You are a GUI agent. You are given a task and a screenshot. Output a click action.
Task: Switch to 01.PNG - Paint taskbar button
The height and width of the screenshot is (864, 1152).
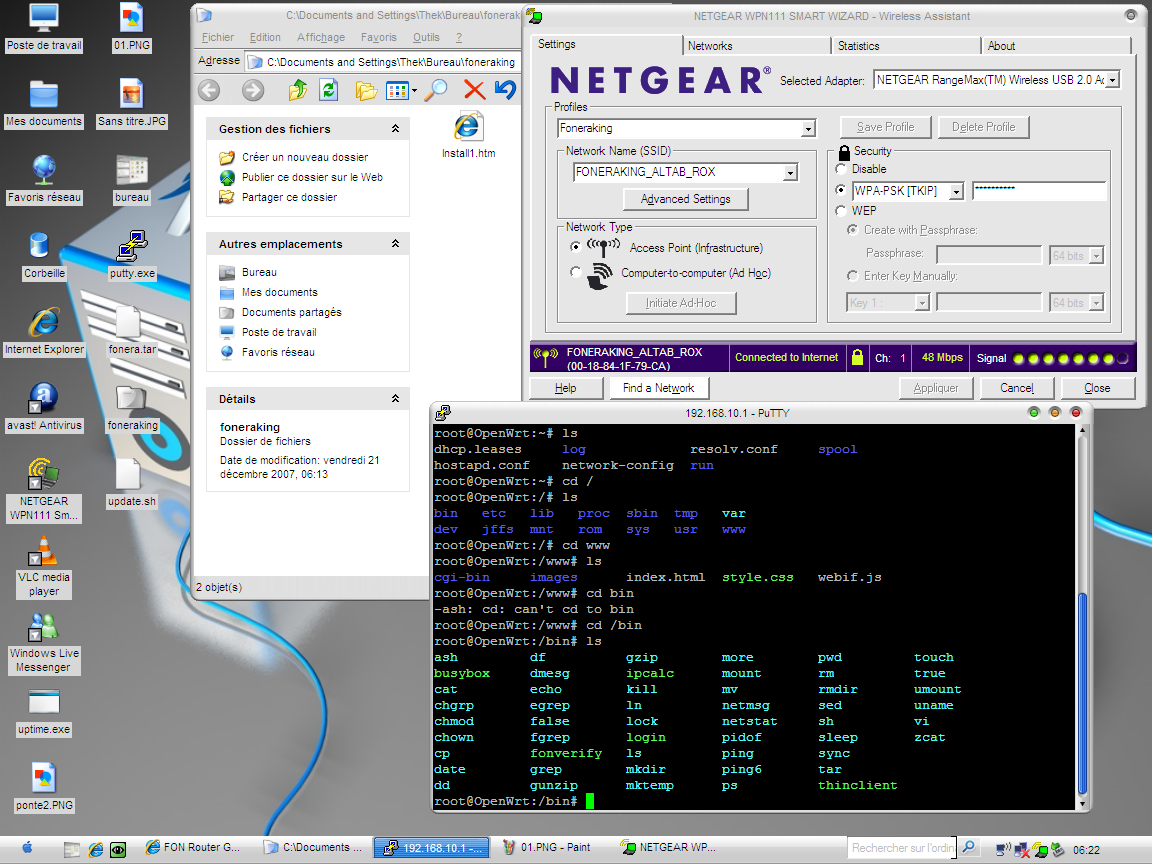[547, 847]
